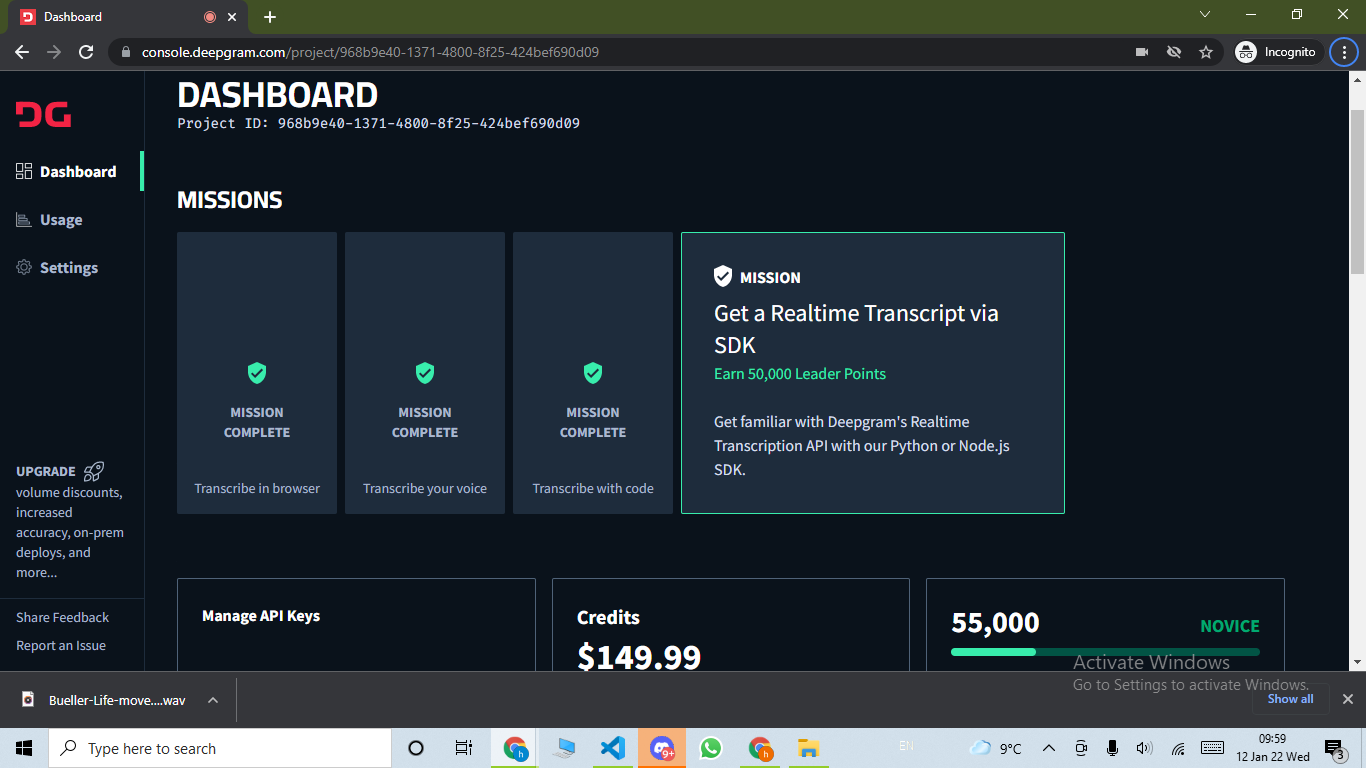Click the Usage chart icon in sidebar
Screen dimensions: 1366x768
pos(25,219)
